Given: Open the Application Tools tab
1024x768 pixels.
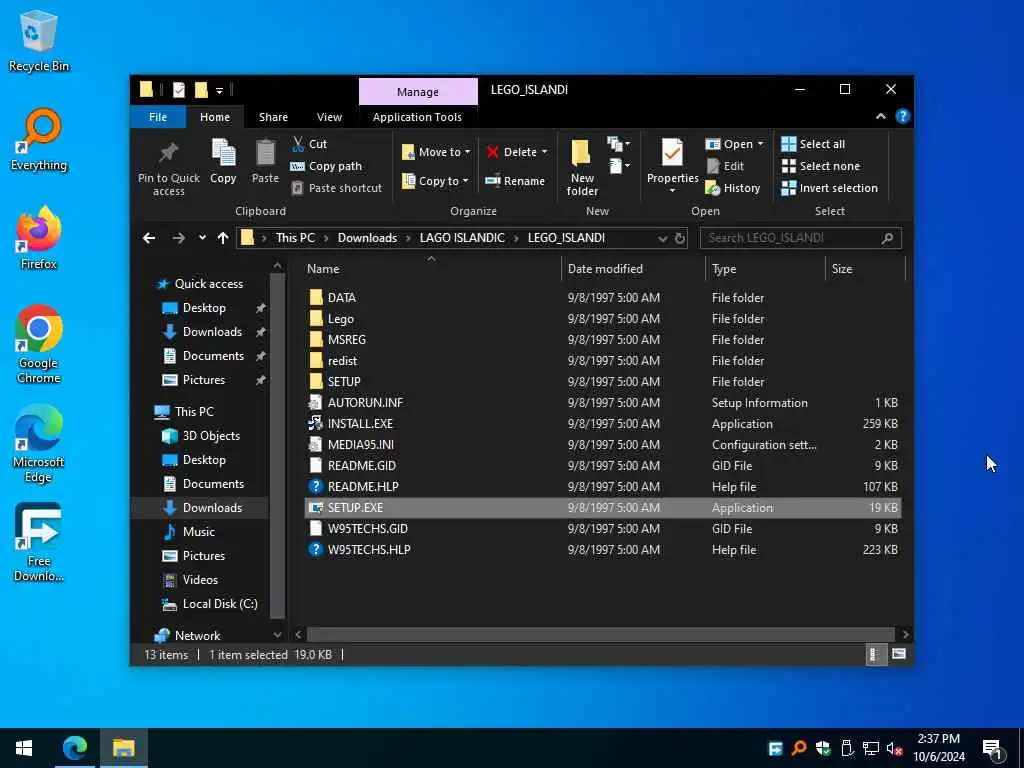Looking at the screenshot, I should 417,117.
